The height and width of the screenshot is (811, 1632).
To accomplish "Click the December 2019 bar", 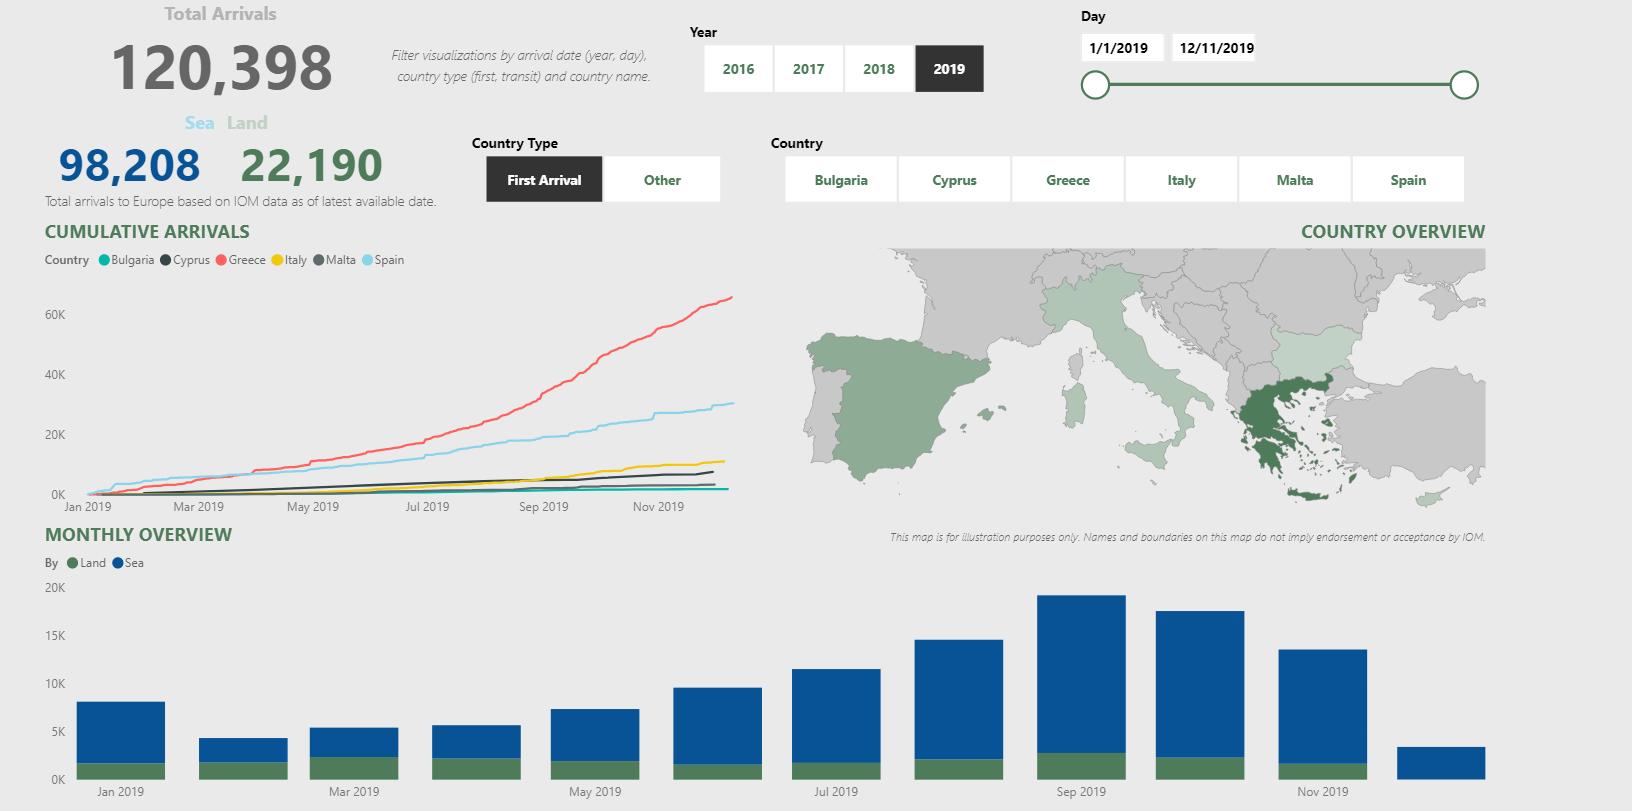I will point(1441,763).
